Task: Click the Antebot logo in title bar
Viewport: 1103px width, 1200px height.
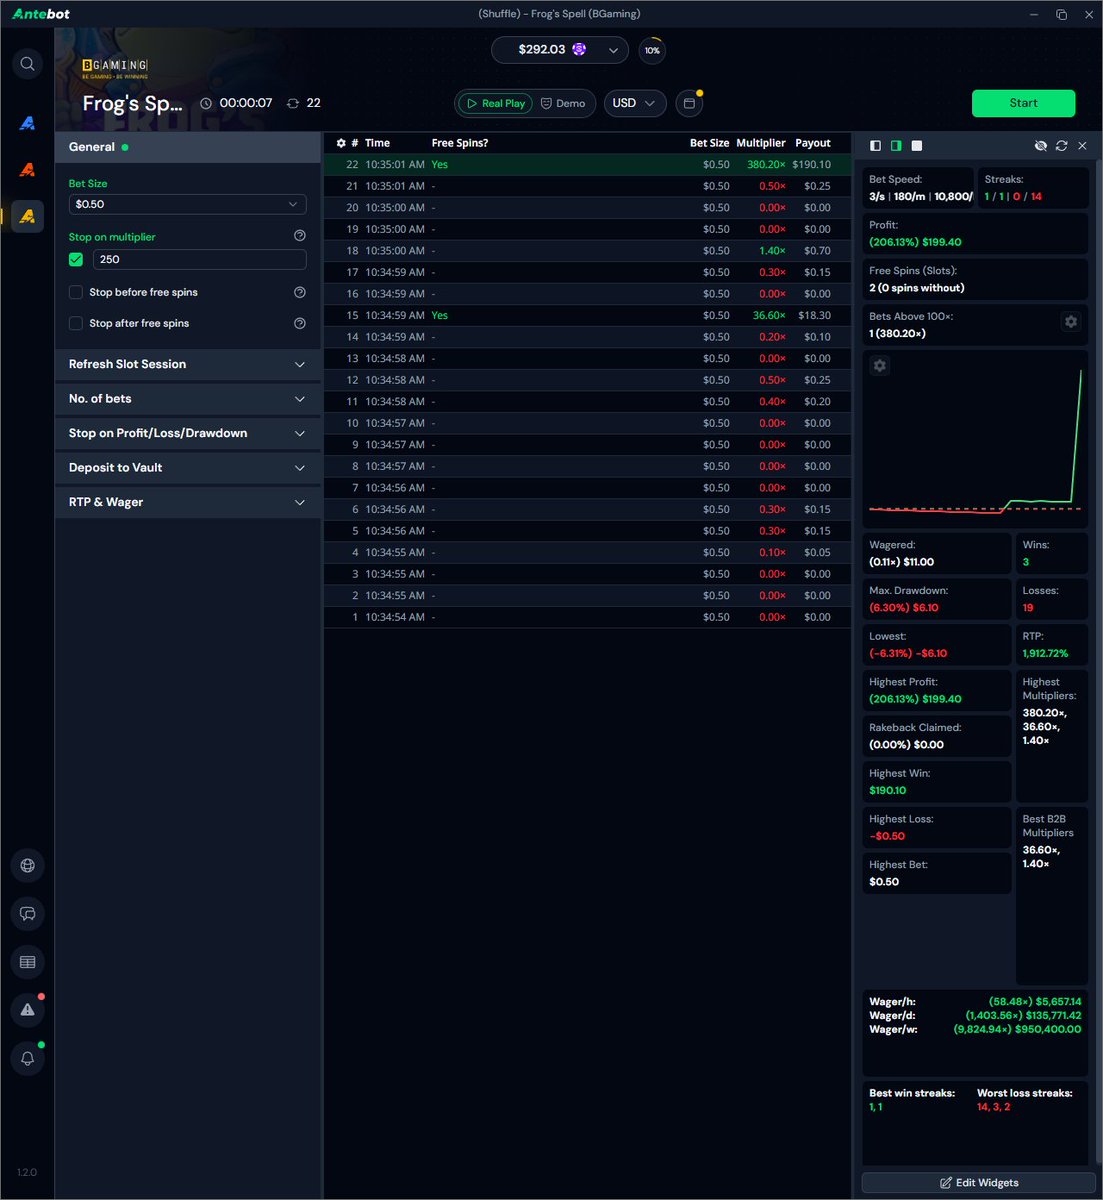Action: 41,14
